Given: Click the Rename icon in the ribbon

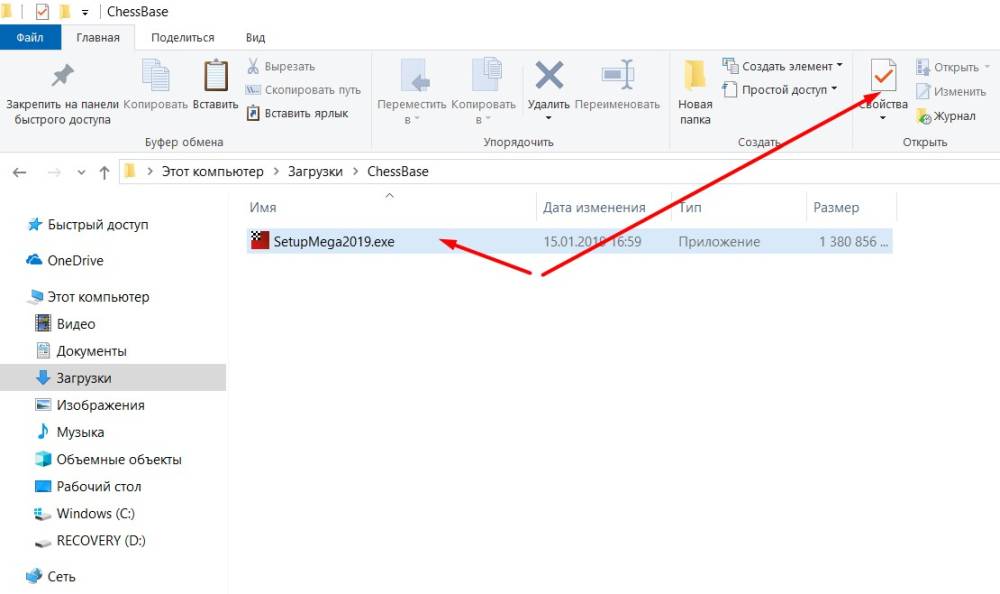Looking at the screenshot, I should pyautogui.click(x=617, y=77).
